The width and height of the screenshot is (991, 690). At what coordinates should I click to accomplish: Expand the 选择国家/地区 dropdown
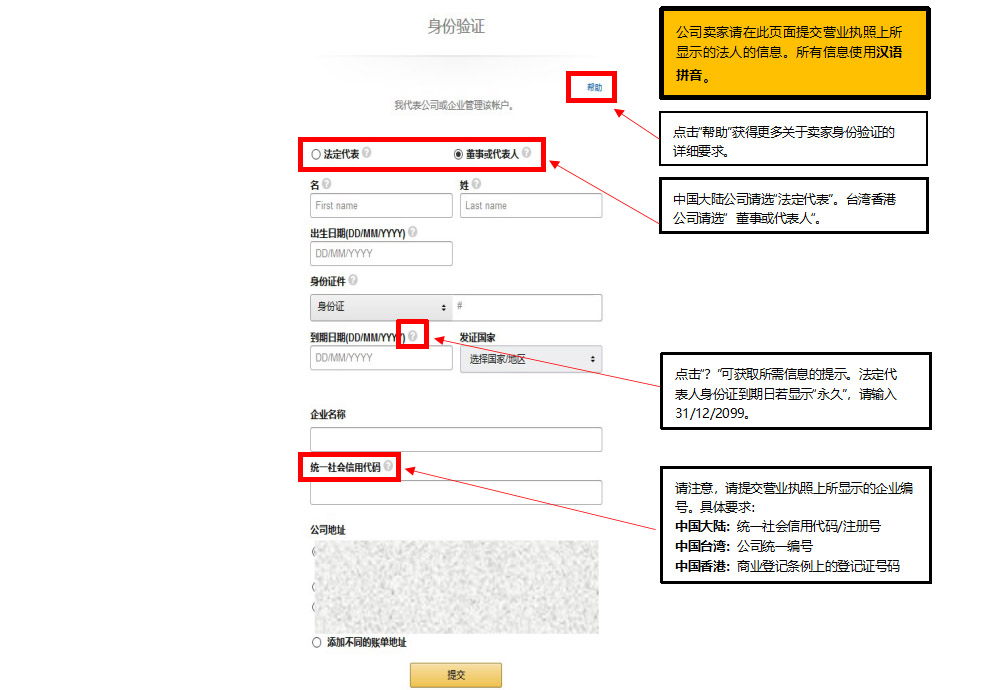[530, 358]
